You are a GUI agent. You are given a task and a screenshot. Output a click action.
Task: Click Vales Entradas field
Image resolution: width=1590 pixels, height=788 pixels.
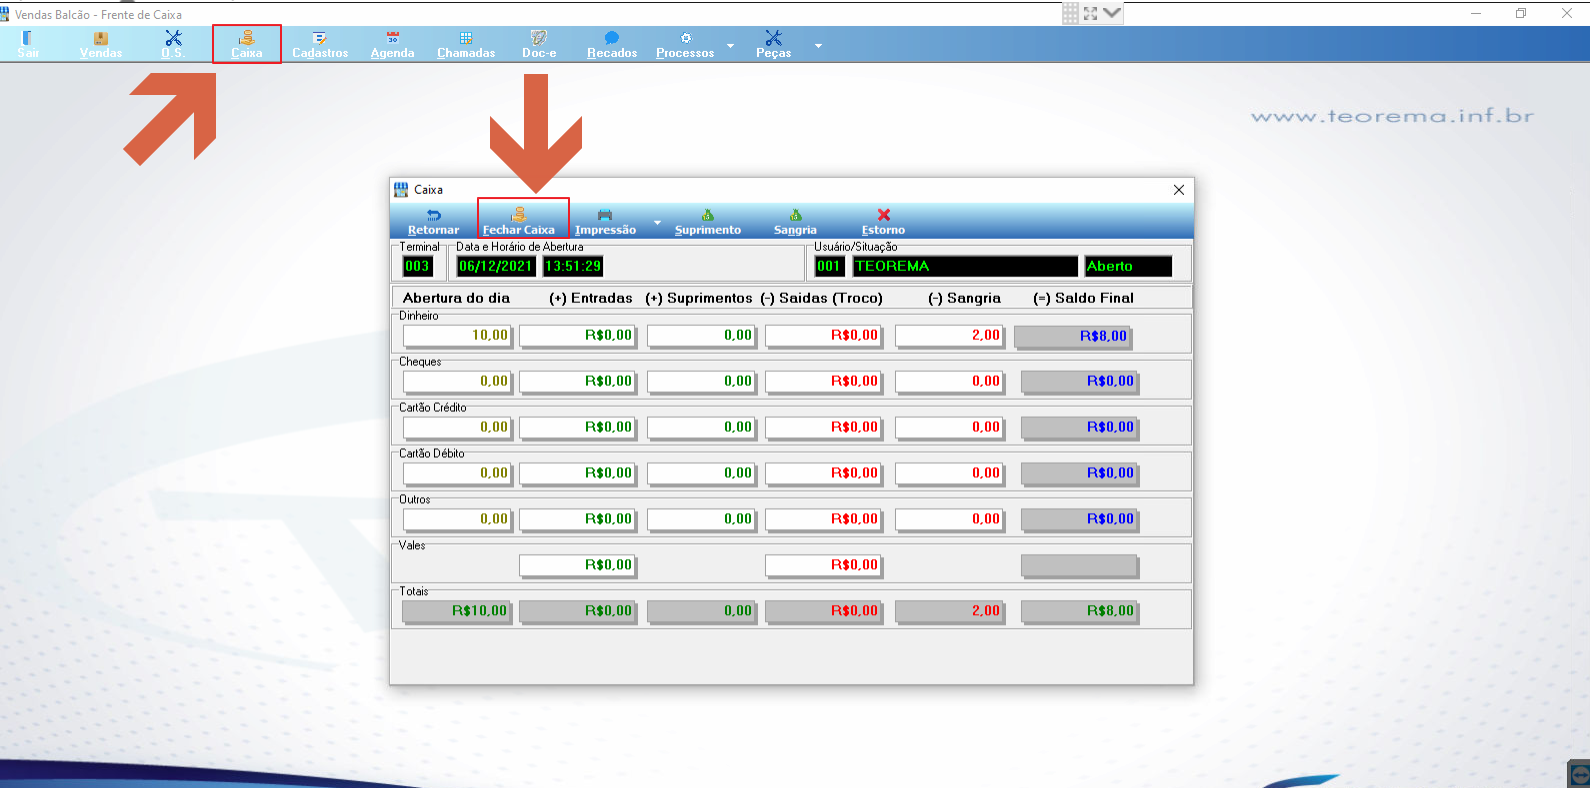click(577, 565)
